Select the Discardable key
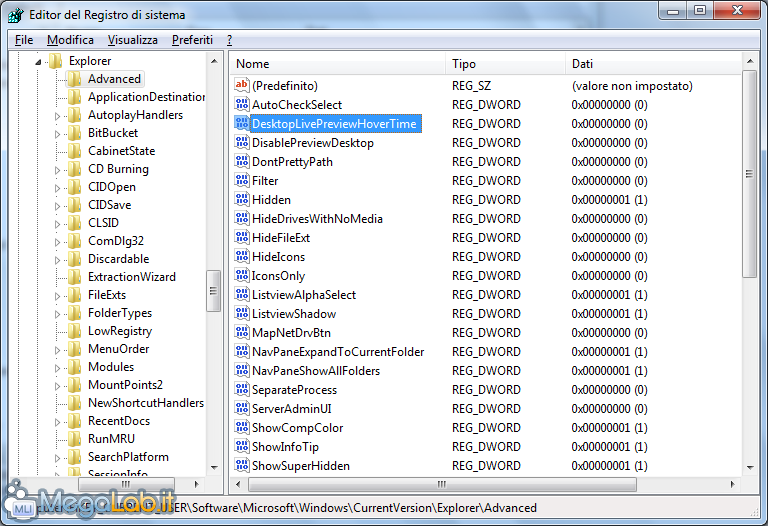Screen dimensions: 768x526 pyautogui.click(x=119, y=259)
